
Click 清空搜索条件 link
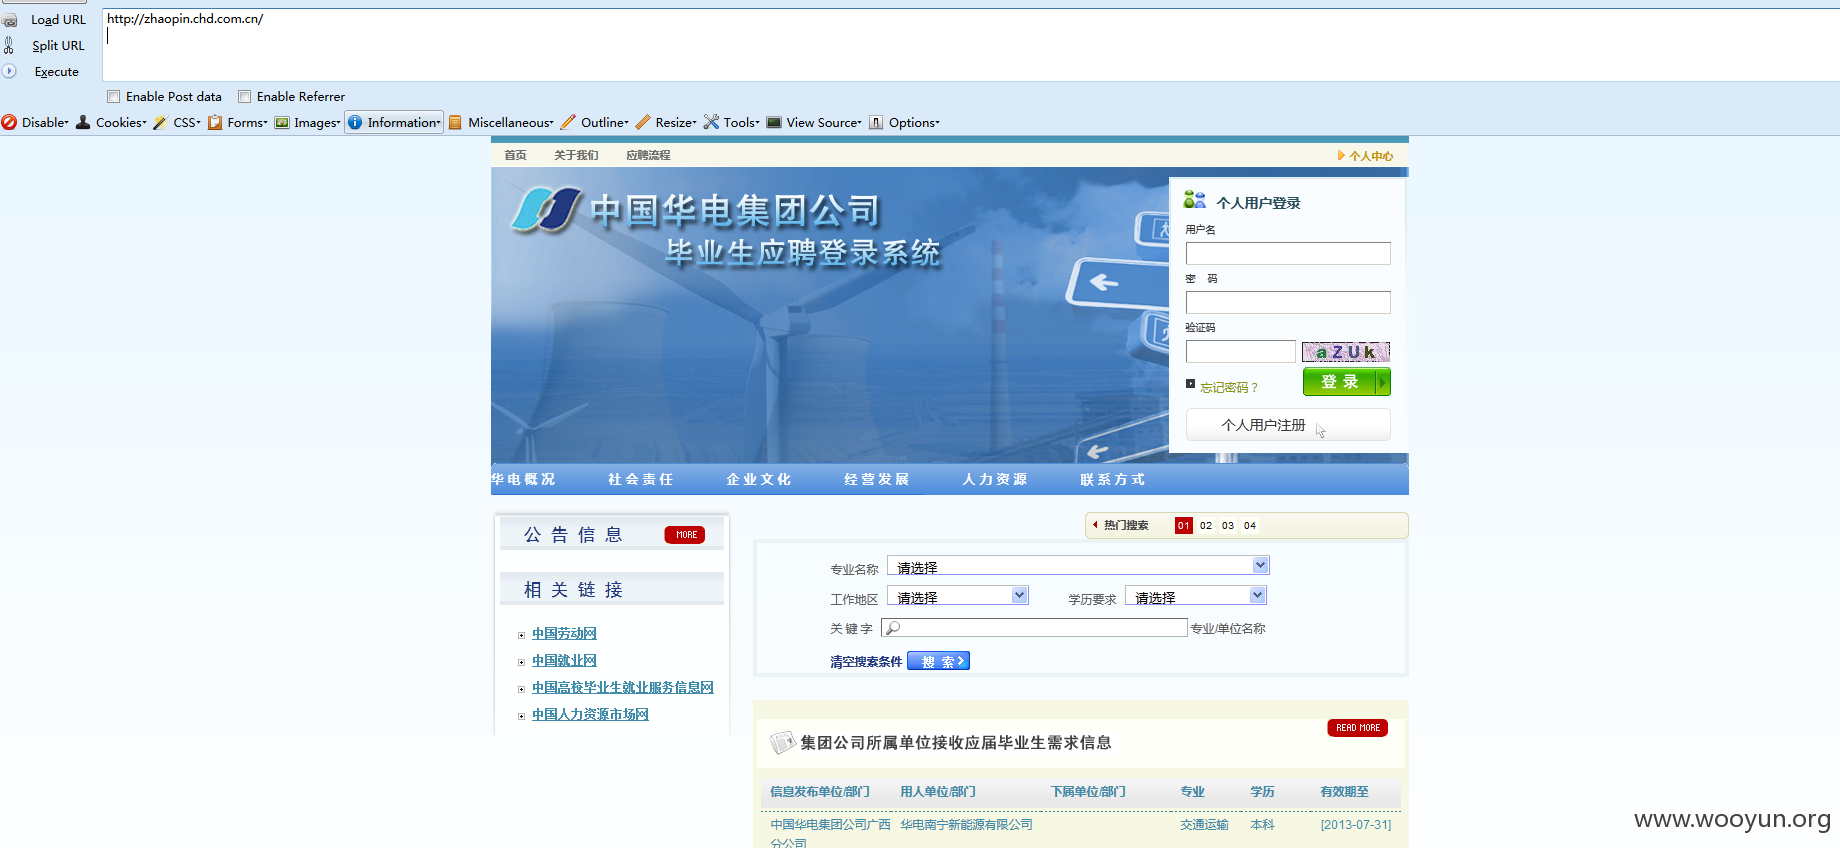[866, 661]
